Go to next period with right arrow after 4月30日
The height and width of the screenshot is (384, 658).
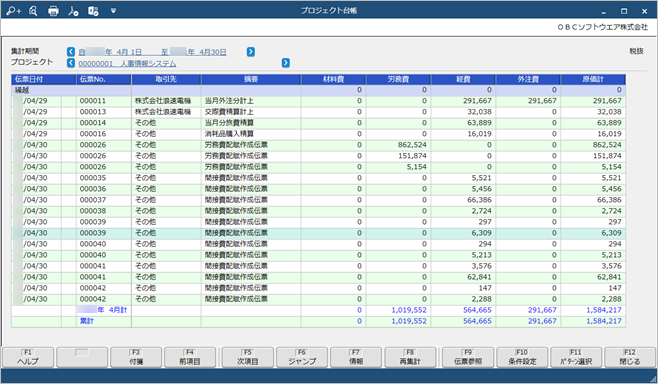pos(251,52)
